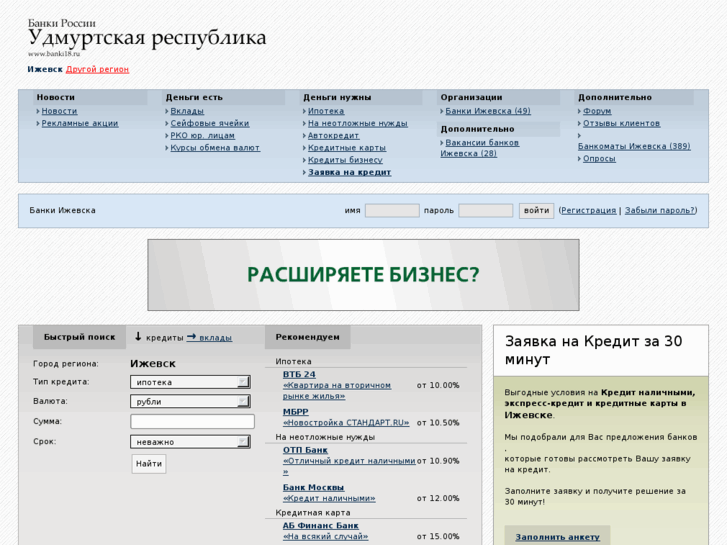The width and height of the screenshot is (727, 545).
Task: Open 'На всякий случай' offer
Action: pos(325,536)
